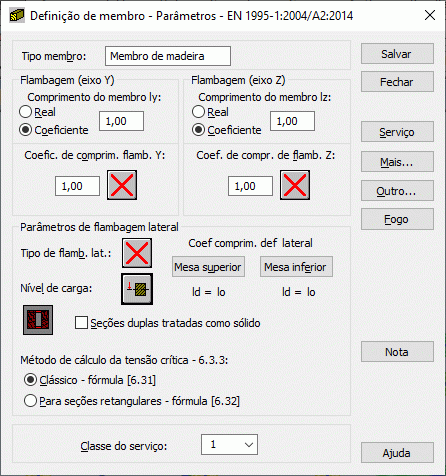Open the Ajuda help button

(397, 453)
